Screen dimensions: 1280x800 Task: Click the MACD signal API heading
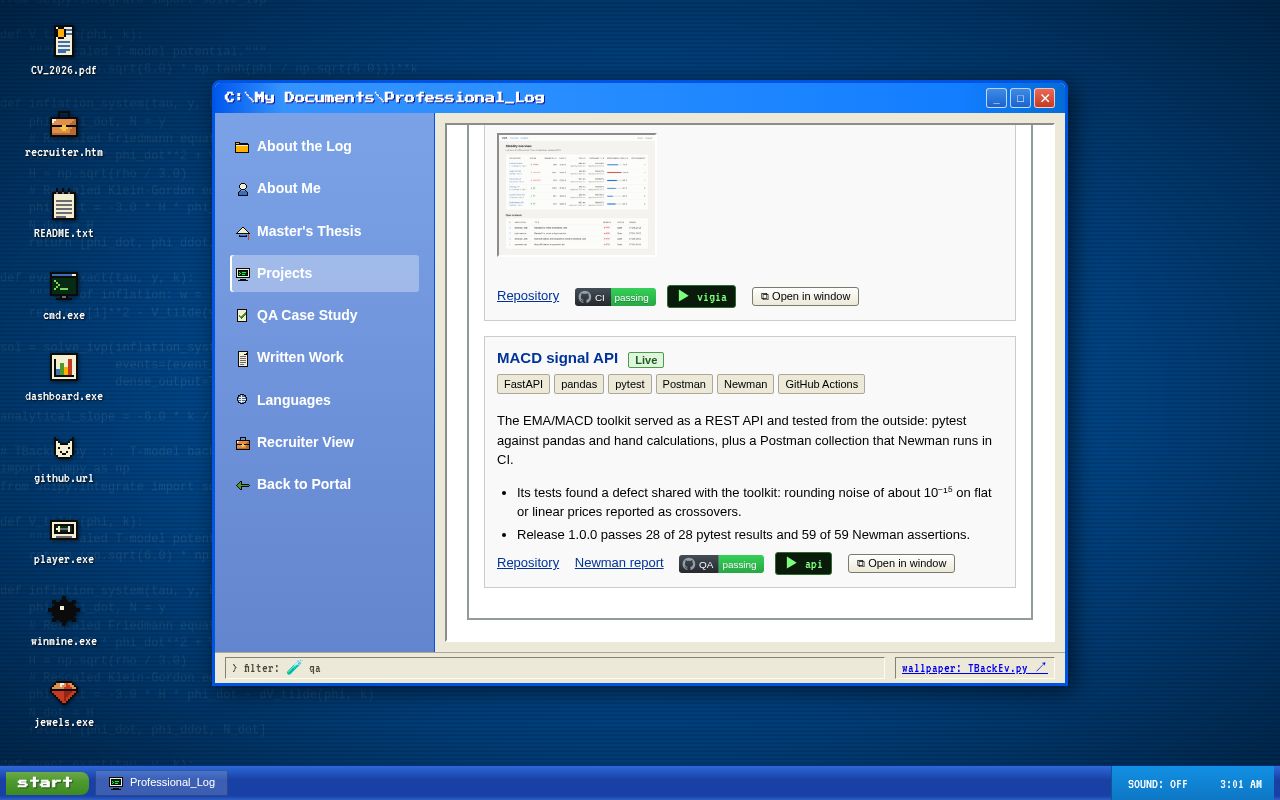pyautogui.click(x=557, y=358)
